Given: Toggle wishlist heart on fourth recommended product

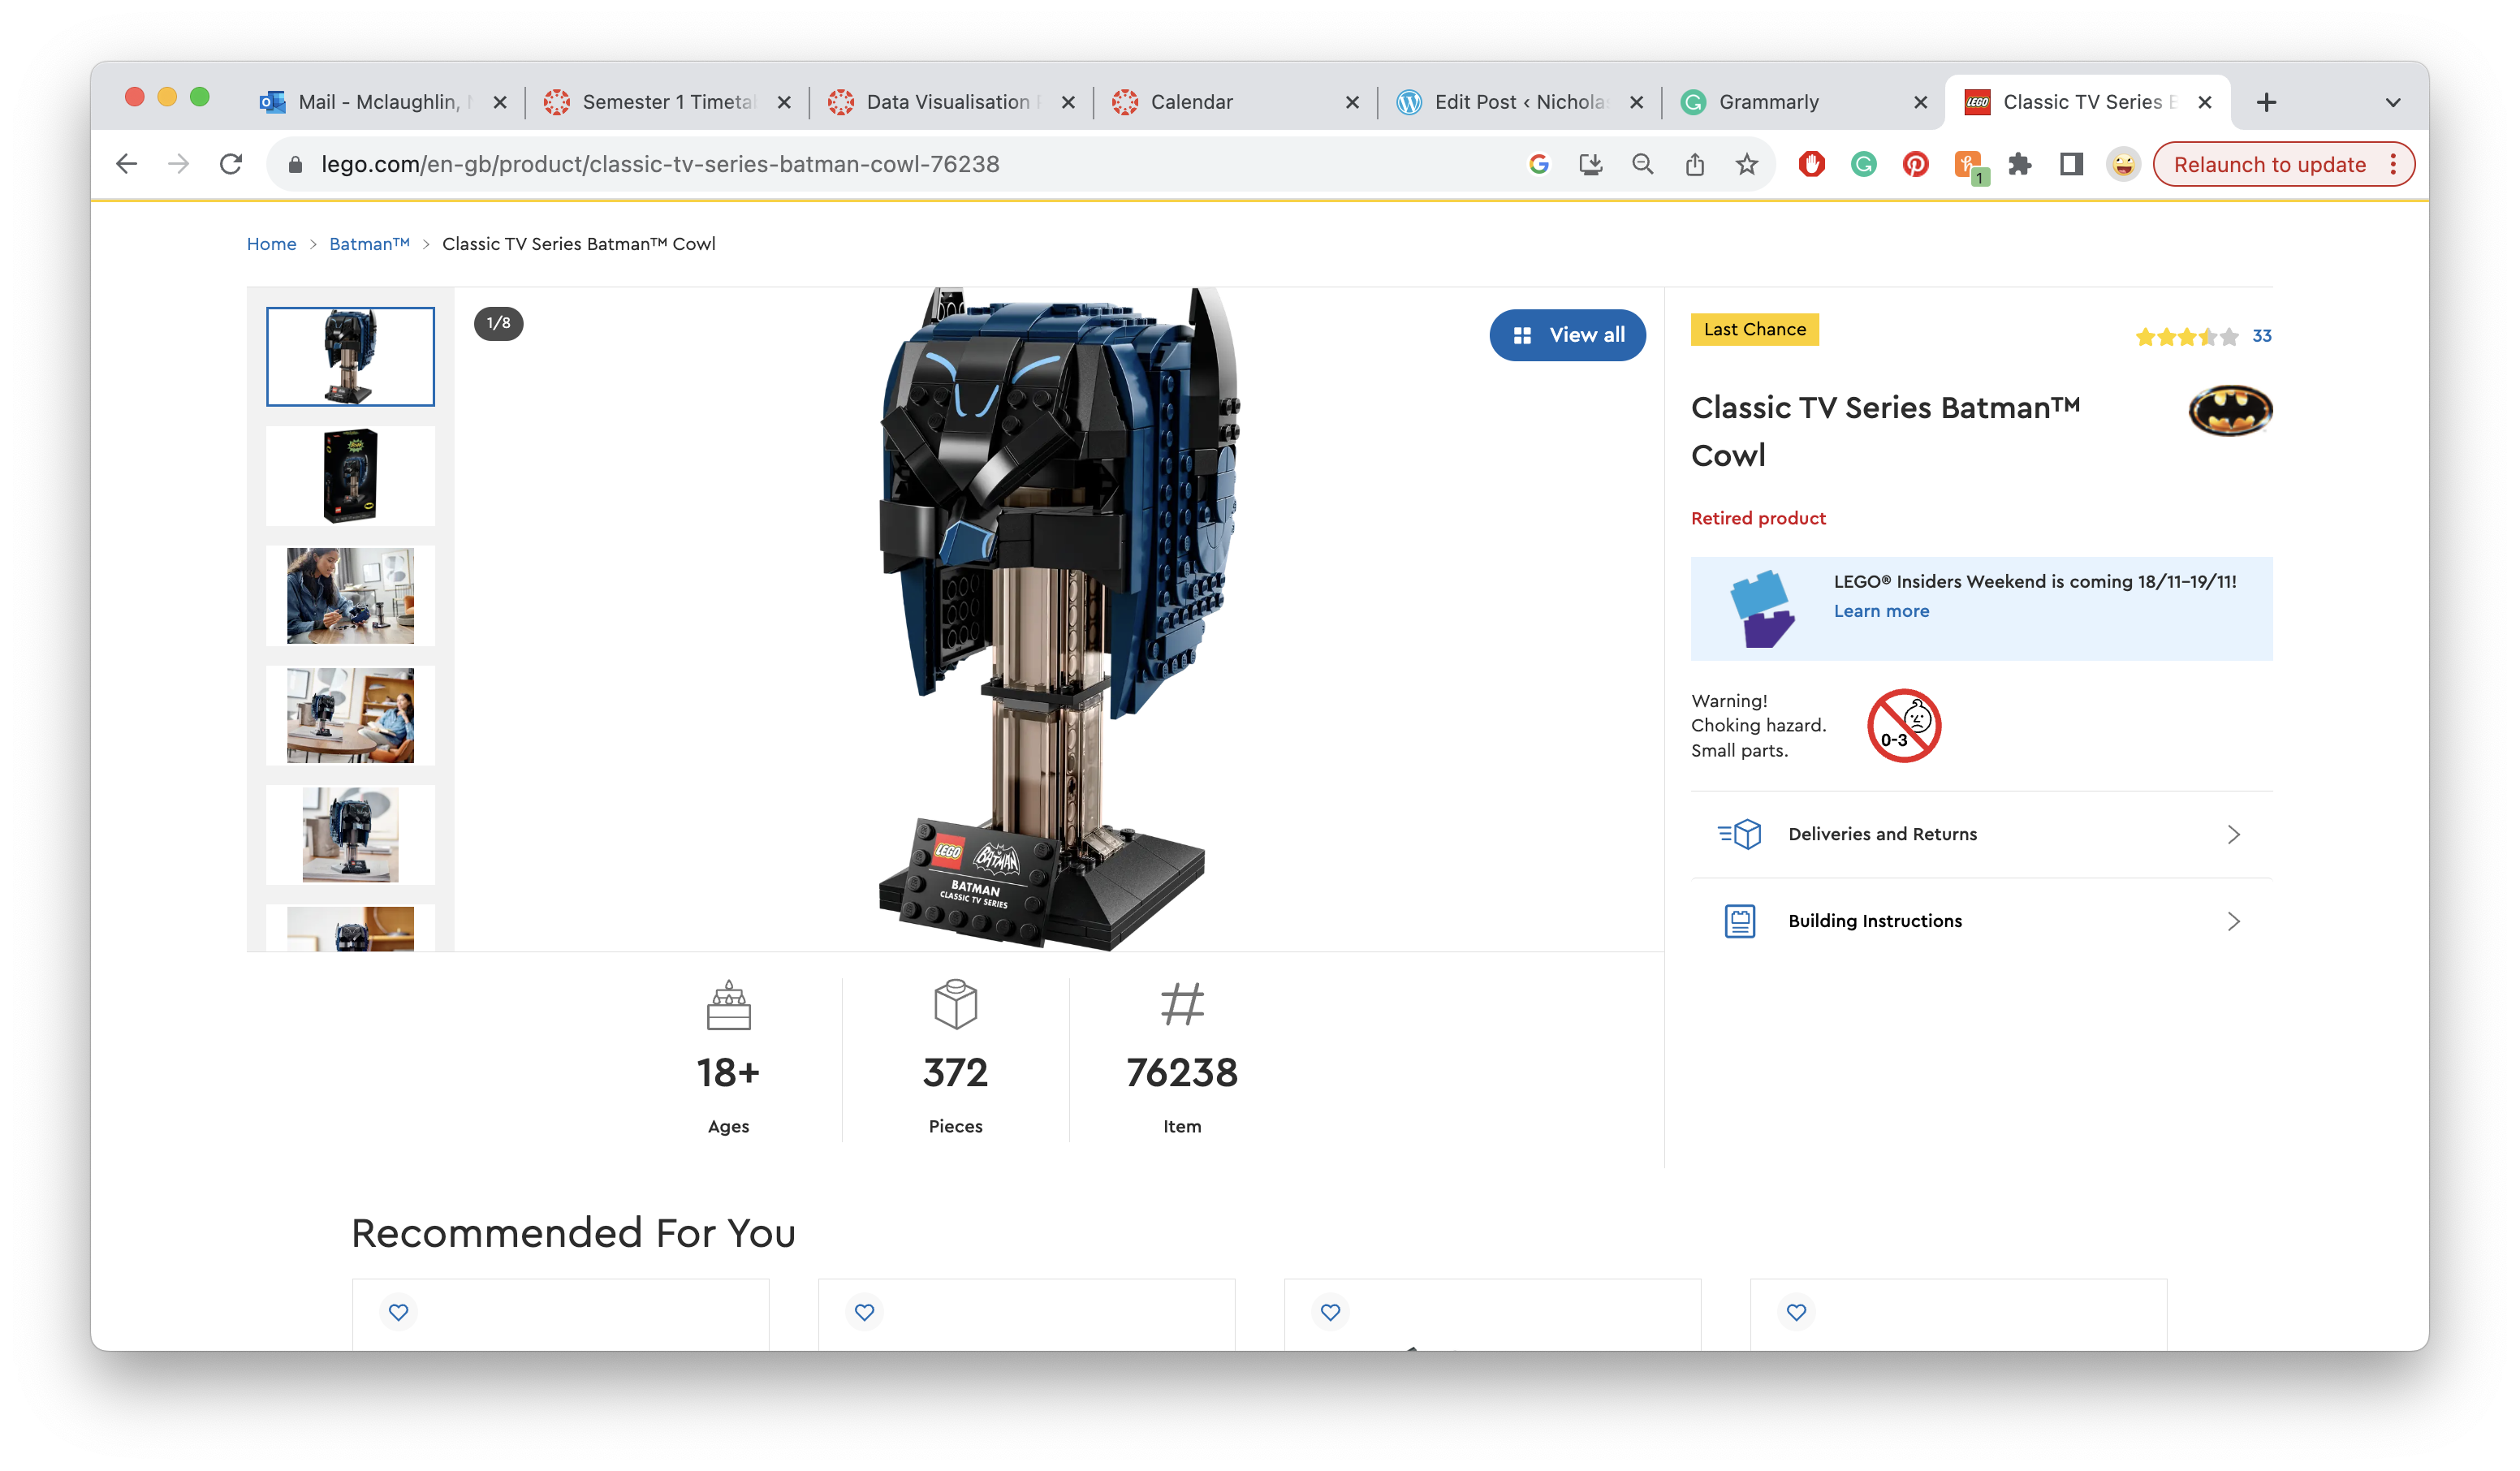Looking at the screenshot, I should click(1796, 1312).
